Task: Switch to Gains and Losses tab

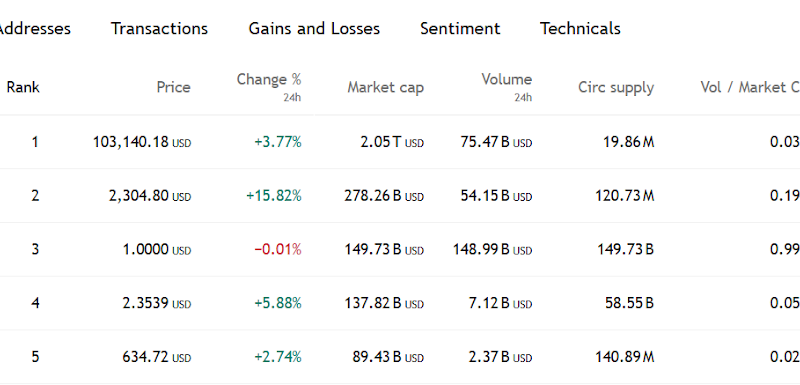Action: [x=314, y=29]
